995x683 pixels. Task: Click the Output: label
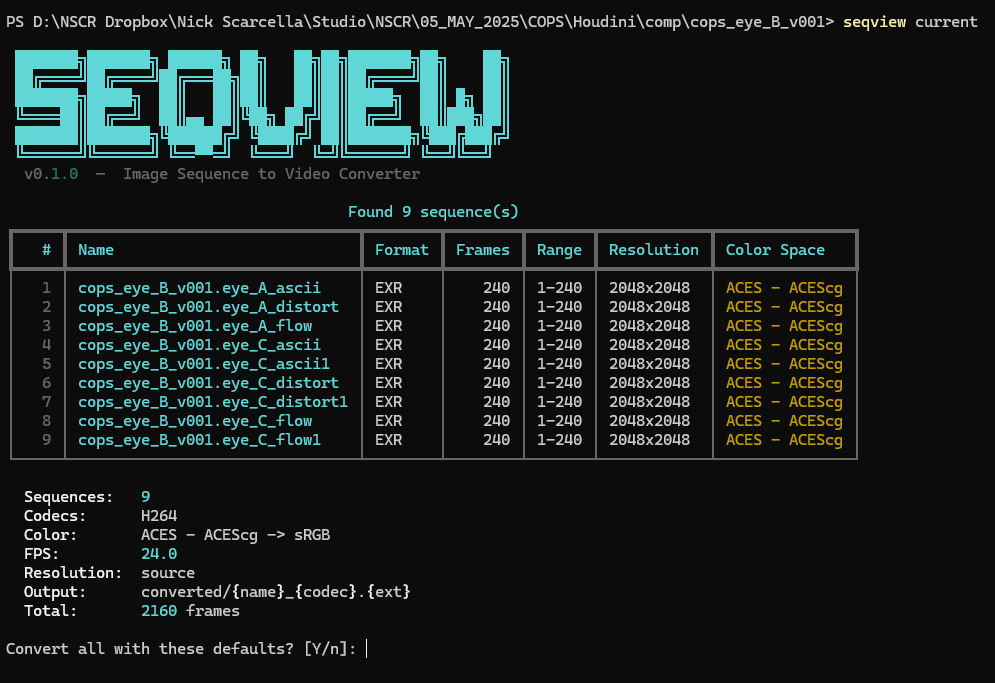coord(55,592)
